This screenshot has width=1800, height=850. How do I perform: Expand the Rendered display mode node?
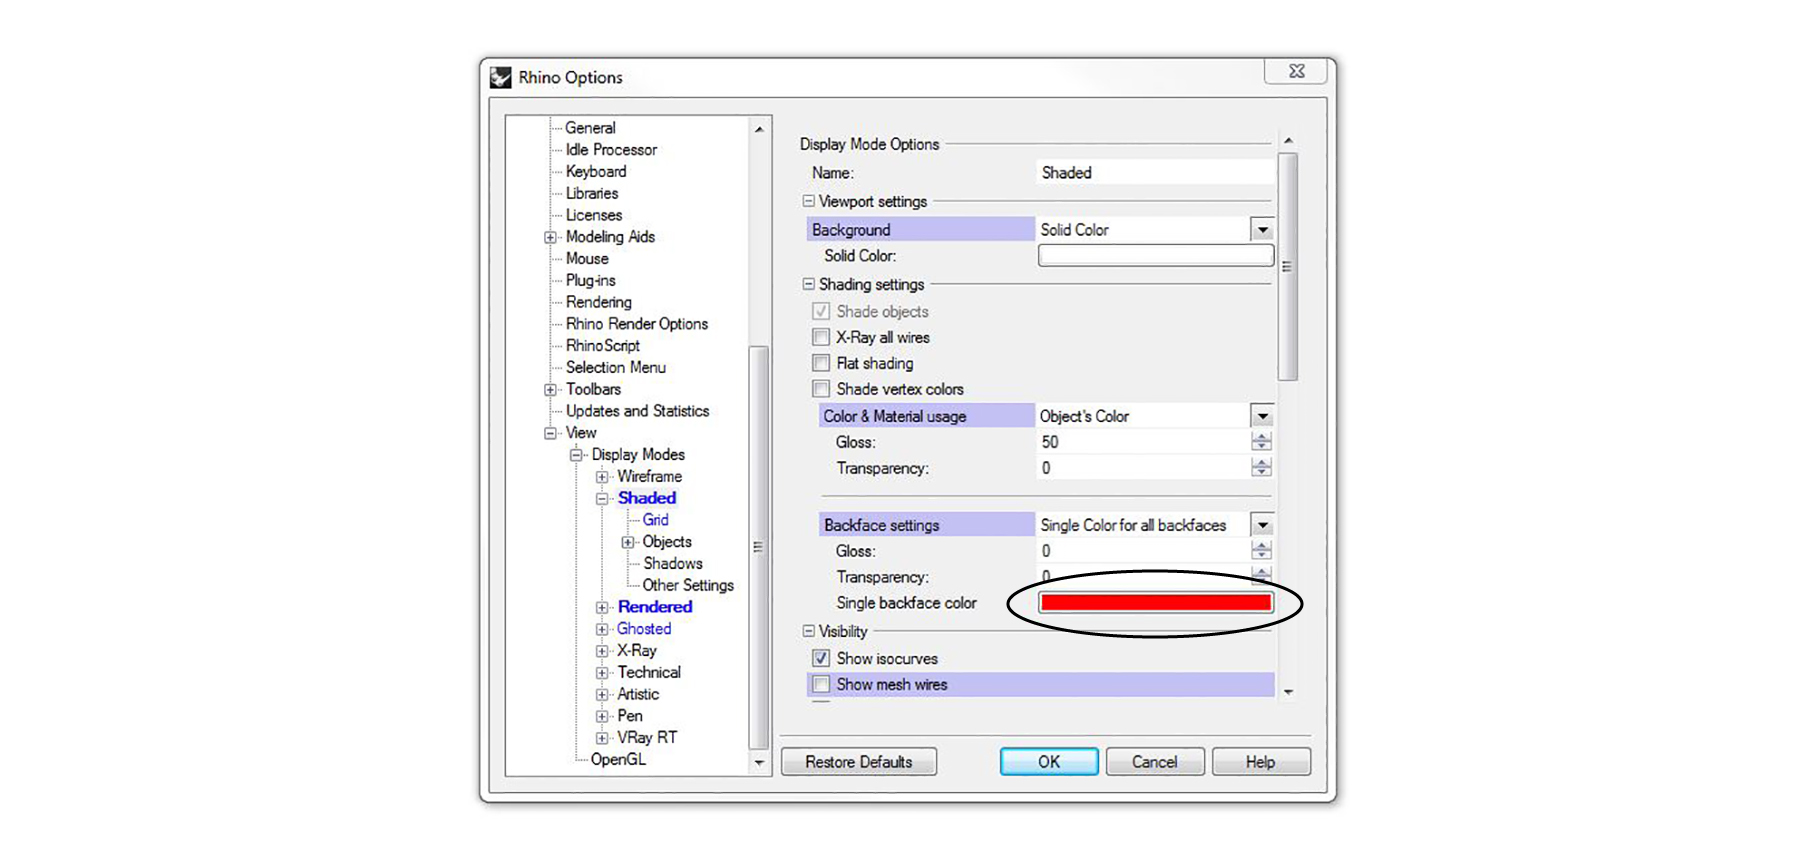click(x=602, y=607)
